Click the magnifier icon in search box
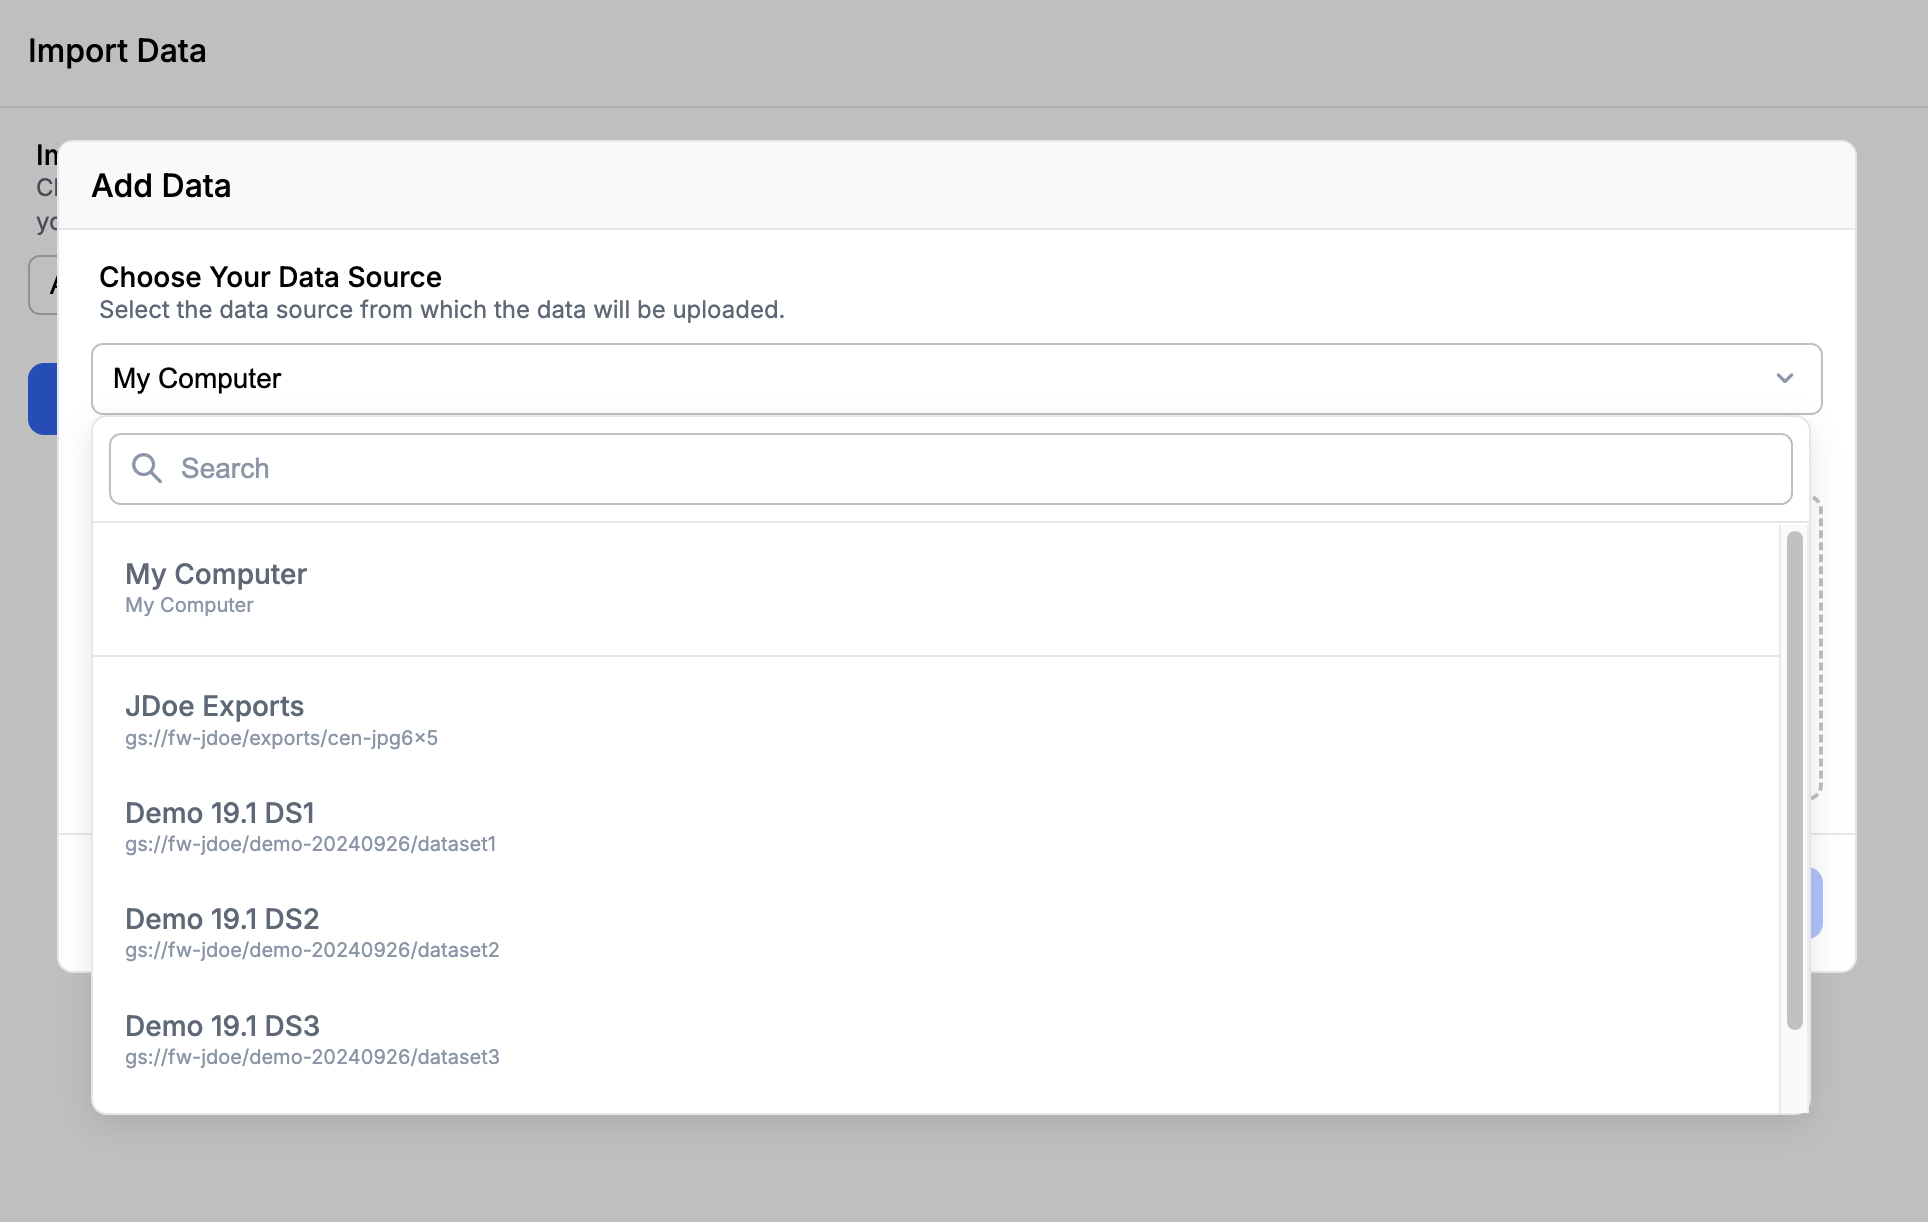 tap(147, 468)
